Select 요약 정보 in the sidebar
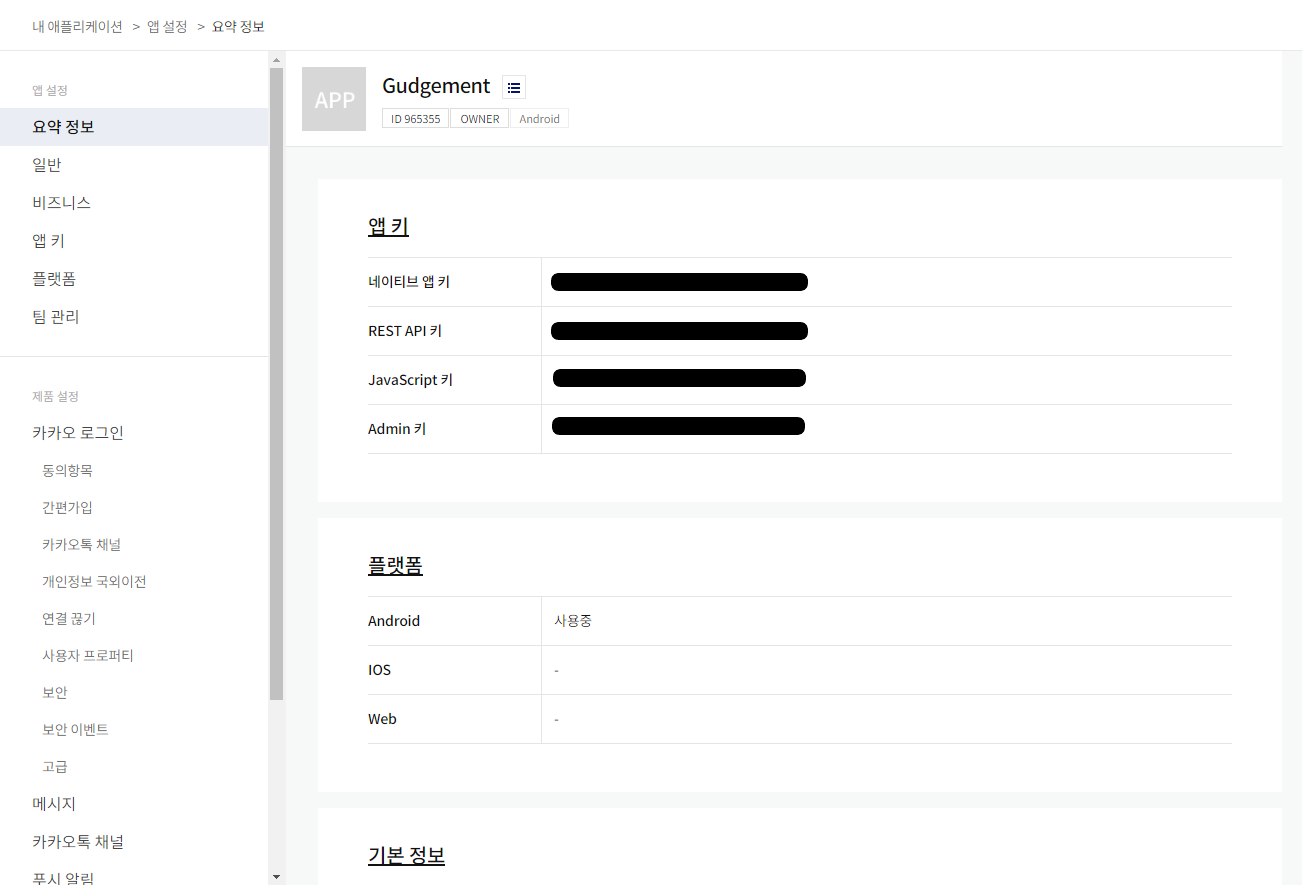The width and height of the screenshot is (1302, 885). pyautogui.click(x=134, y=127)
